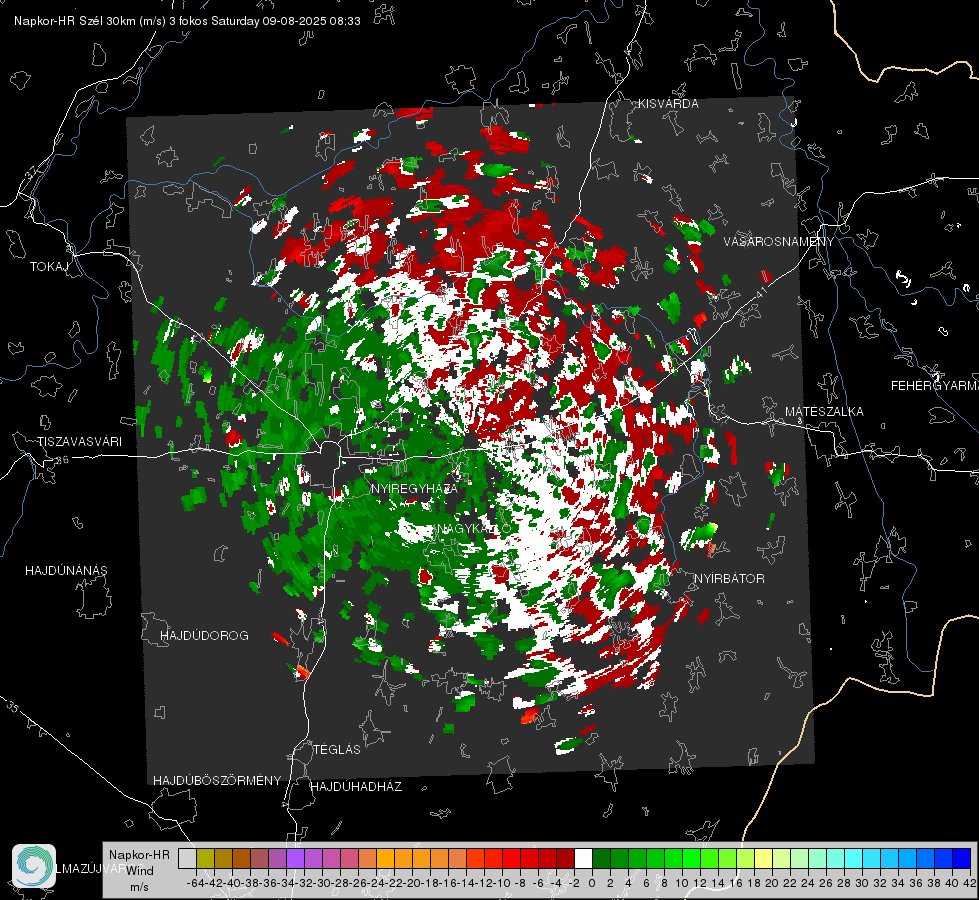979x900 pixels.
Task: Click the 42 legend scale value
Action: pyautogui.click(x=970, y=883)
